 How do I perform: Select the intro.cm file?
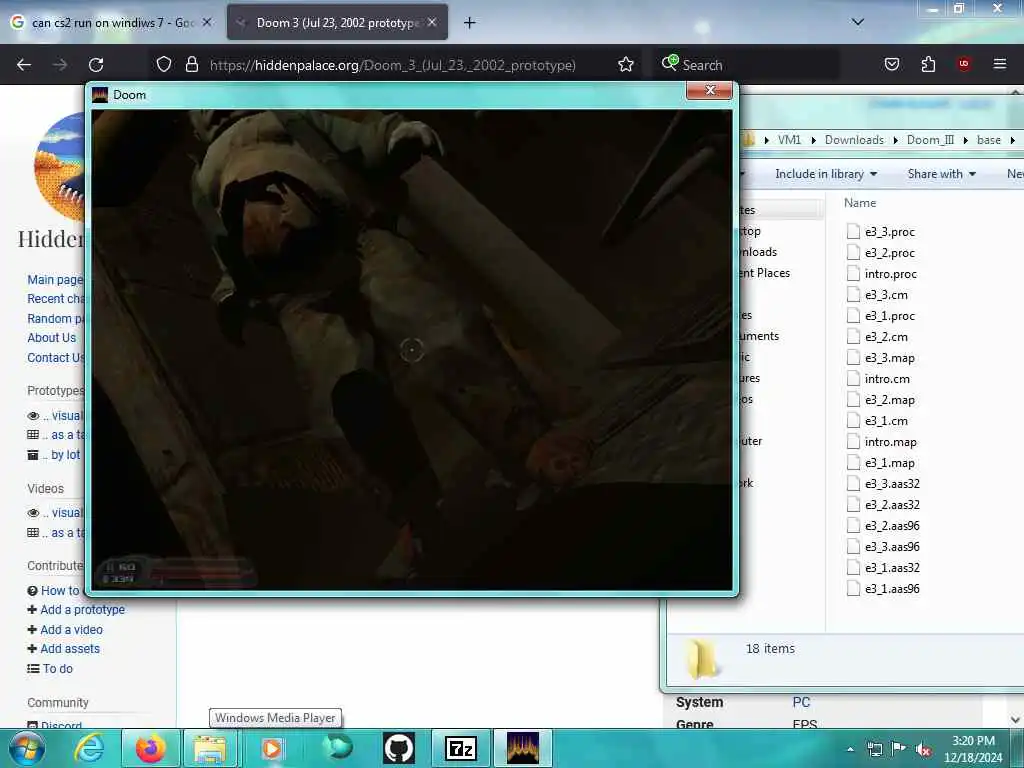pyautogui.click(x=887, y=379)
